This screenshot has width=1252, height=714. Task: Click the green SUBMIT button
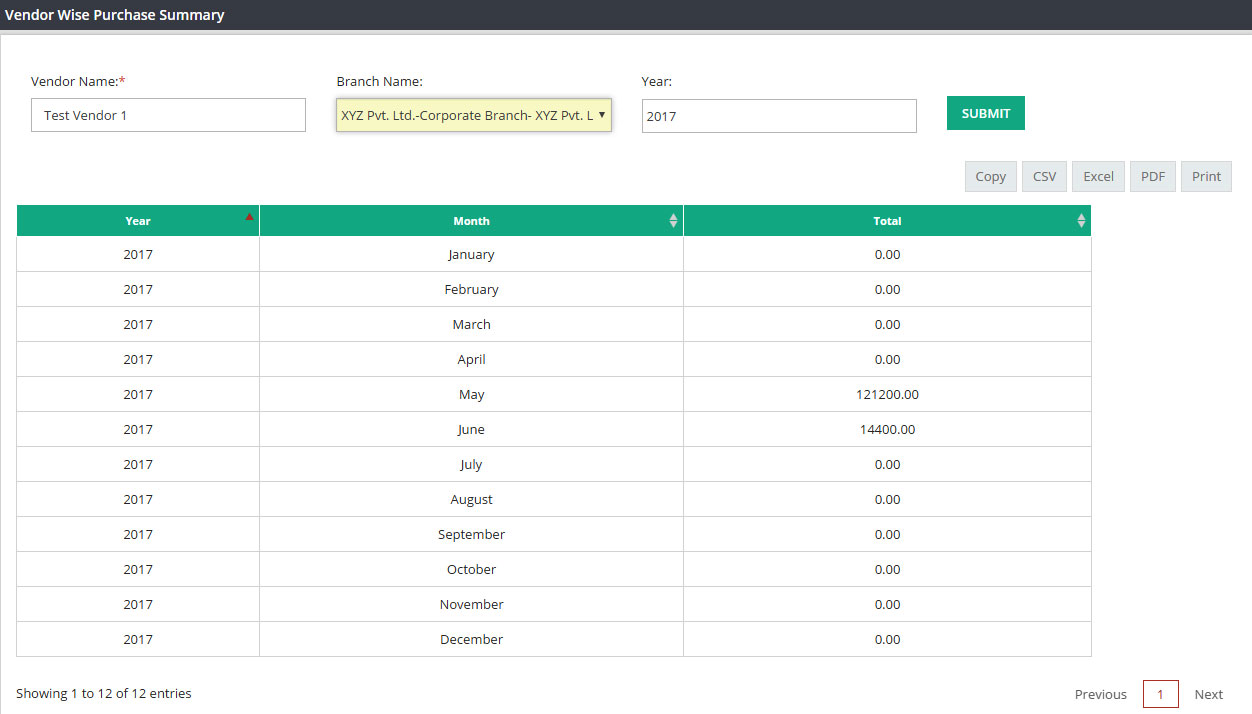coord(986,113)
